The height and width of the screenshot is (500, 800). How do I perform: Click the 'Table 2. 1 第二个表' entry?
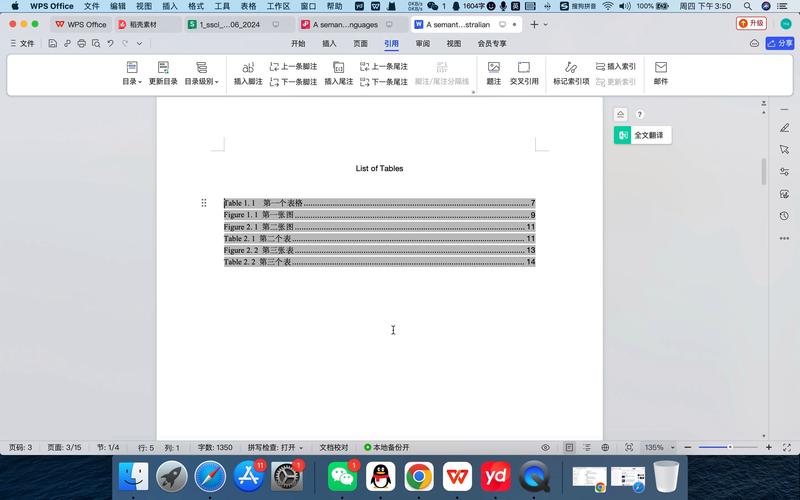coord(380,238)
